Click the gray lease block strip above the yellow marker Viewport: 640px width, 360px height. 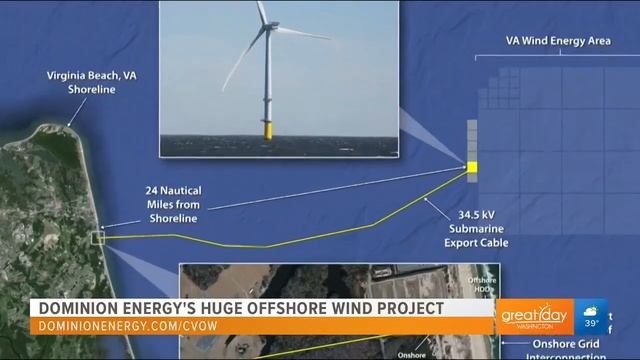coord(472,141)
